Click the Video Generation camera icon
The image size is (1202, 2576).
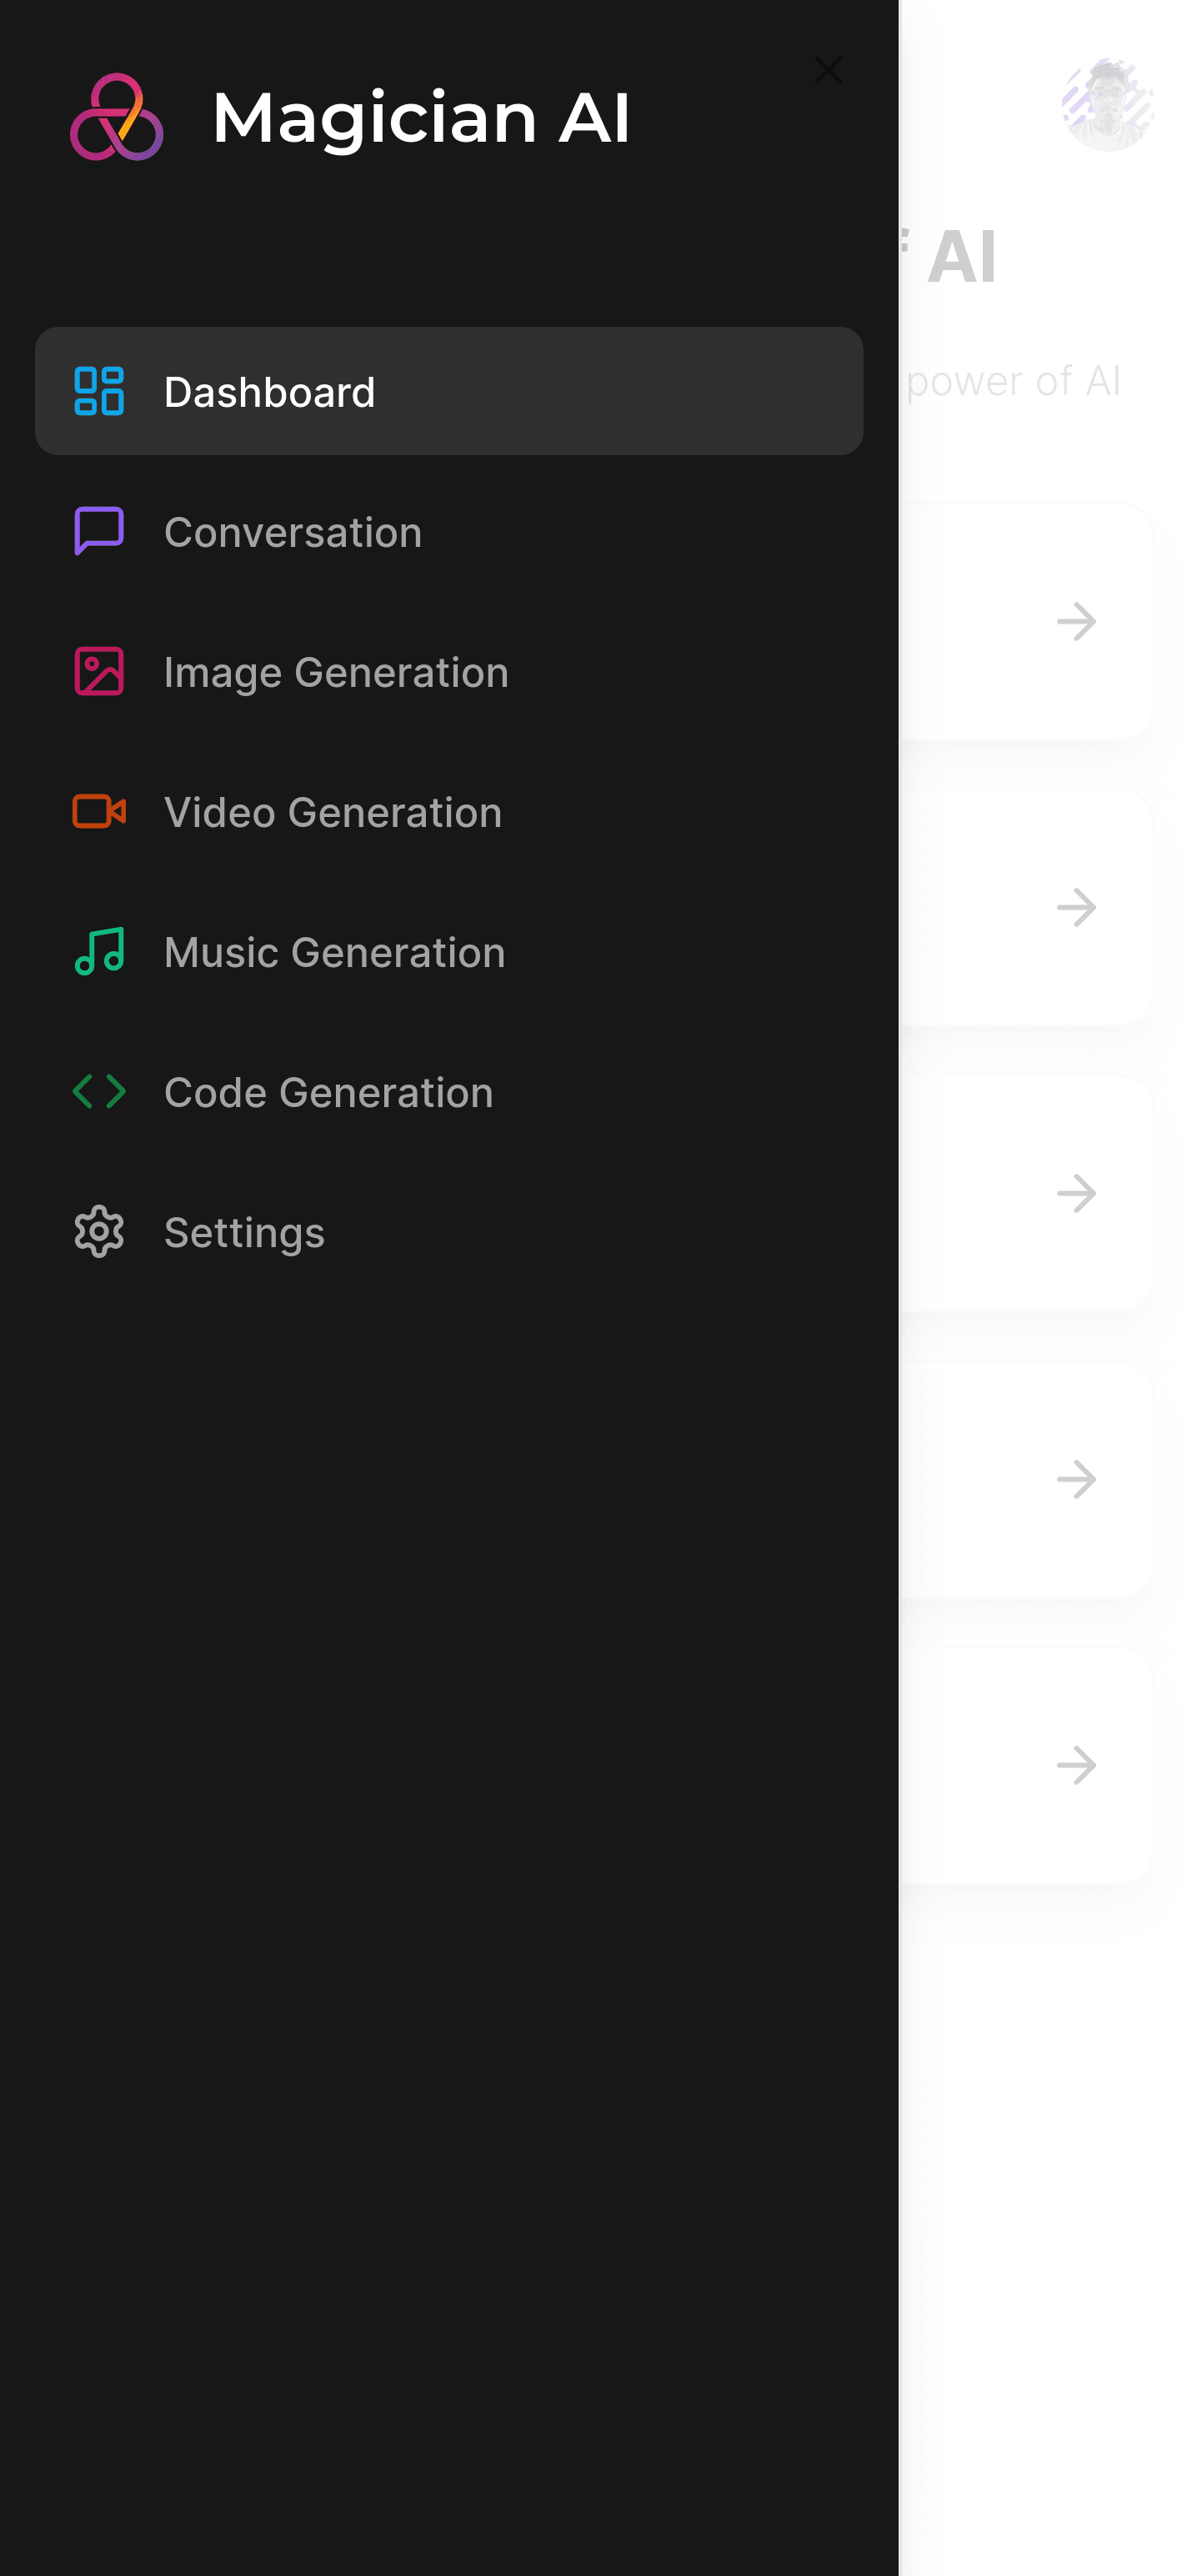tap(99, 811)
